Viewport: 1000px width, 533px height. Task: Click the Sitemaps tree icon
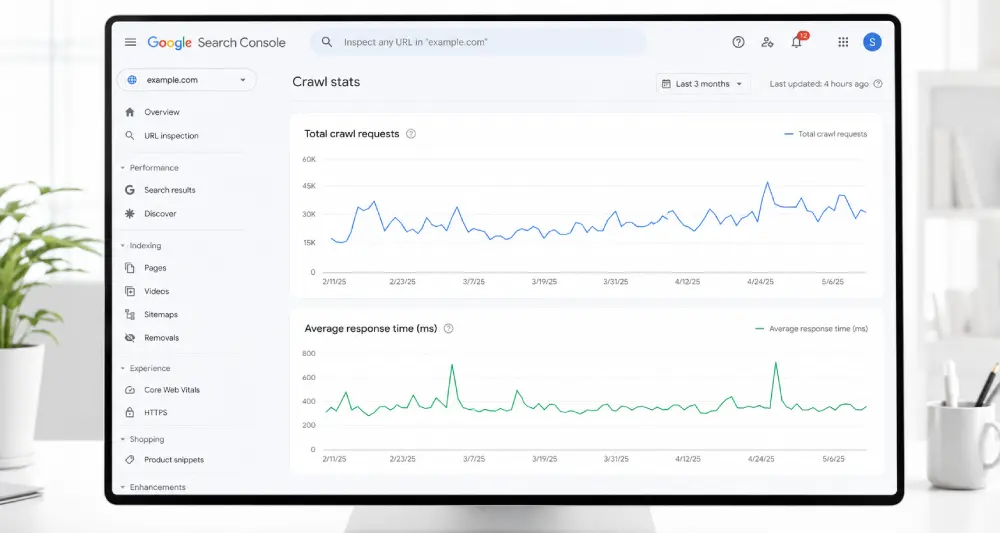pos(130,314)
